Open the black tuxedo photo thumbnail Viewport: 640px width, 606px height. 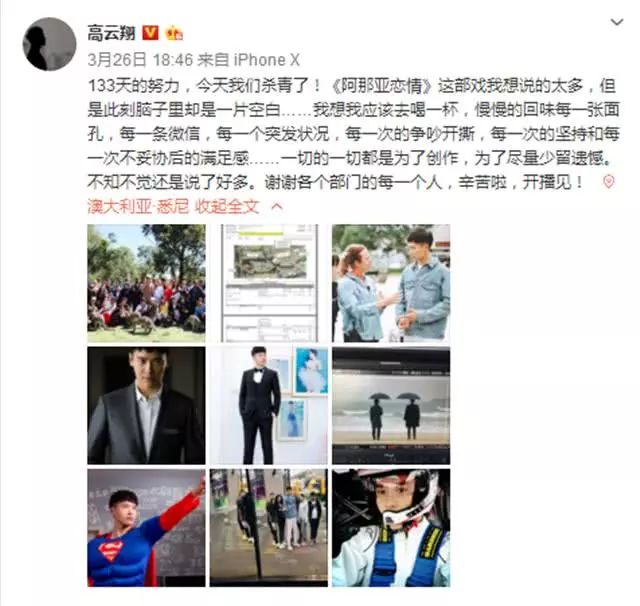[x=269, y=406]
